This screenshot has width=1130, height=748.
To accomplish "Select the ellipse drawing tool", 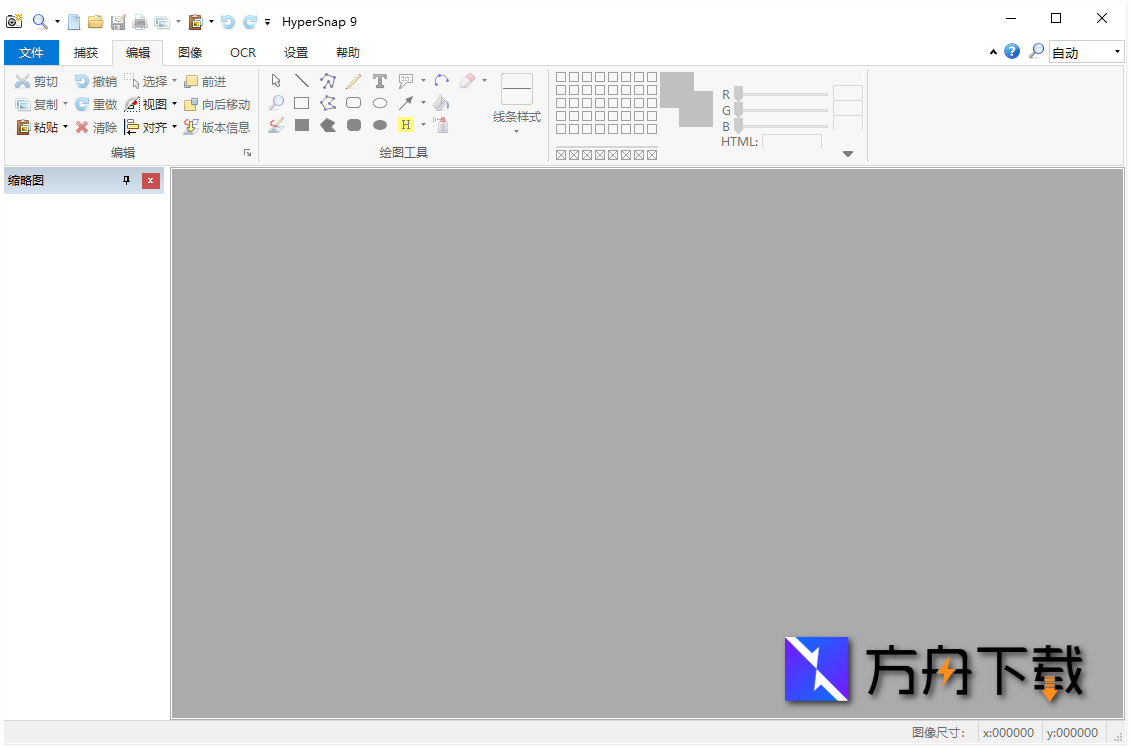I will pos(380,102).
